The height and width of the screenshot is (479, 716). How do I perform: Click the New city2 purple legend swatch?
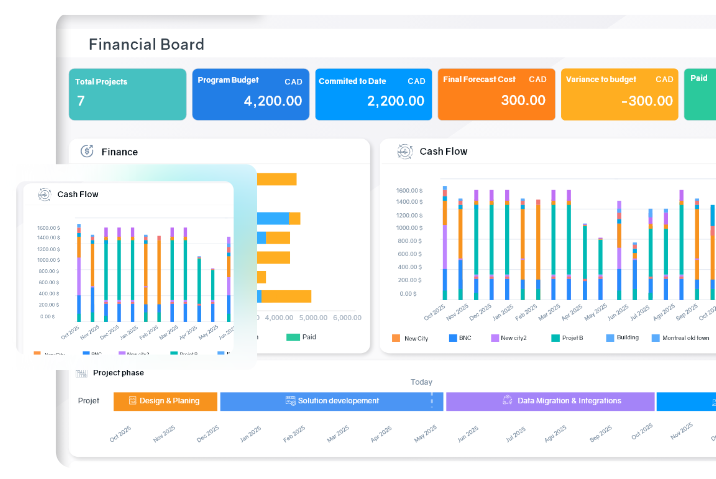tap(494, 338)
